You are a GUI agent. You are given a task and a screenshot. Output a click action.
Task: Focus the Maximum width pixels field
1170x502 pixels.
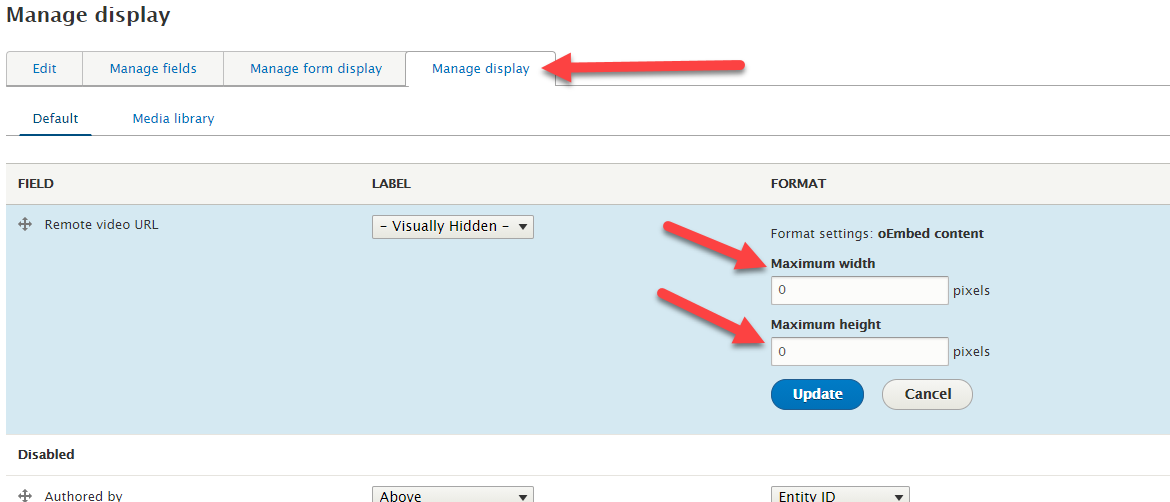(x=860, y=290)
